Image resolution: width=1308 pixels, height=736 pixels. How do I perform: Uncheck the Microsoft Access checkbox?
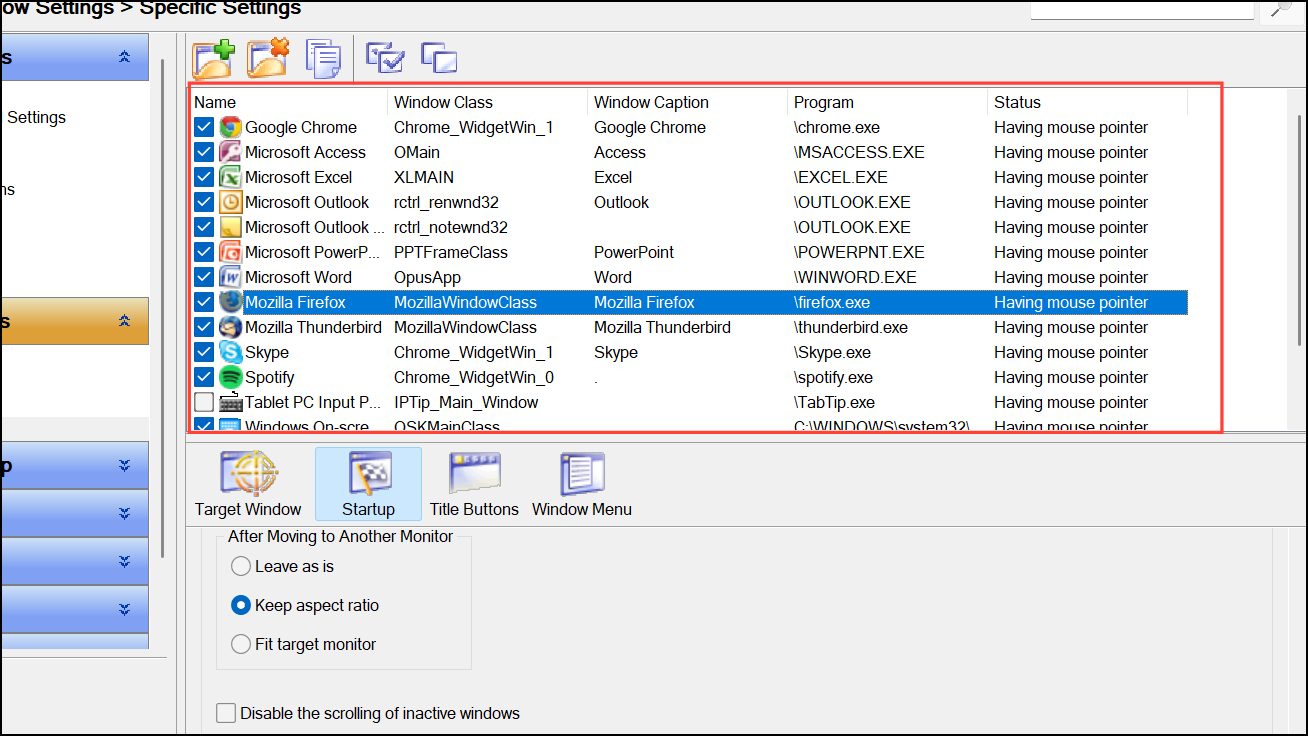click(x=204, y=152)
